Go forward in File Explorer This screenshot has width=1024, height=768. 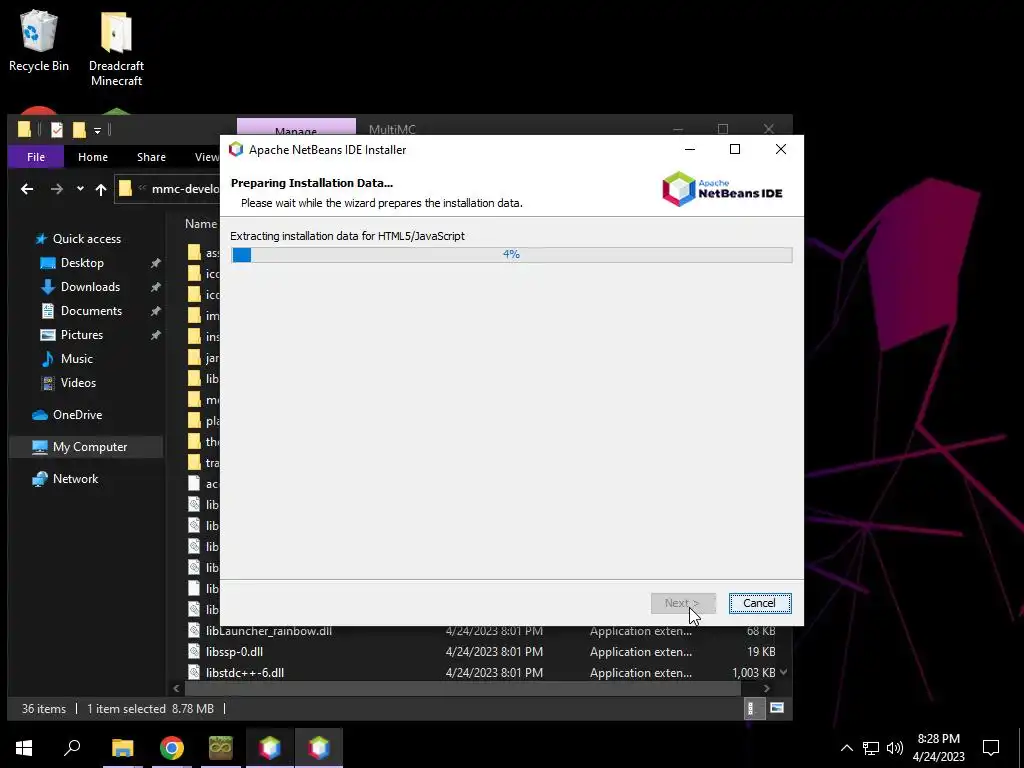[x=57, y=189]
